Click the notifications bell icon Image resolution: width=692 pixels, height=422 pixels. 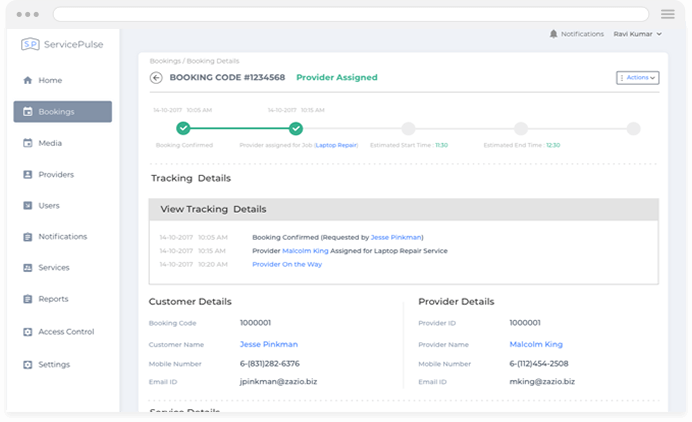[554, 34]
